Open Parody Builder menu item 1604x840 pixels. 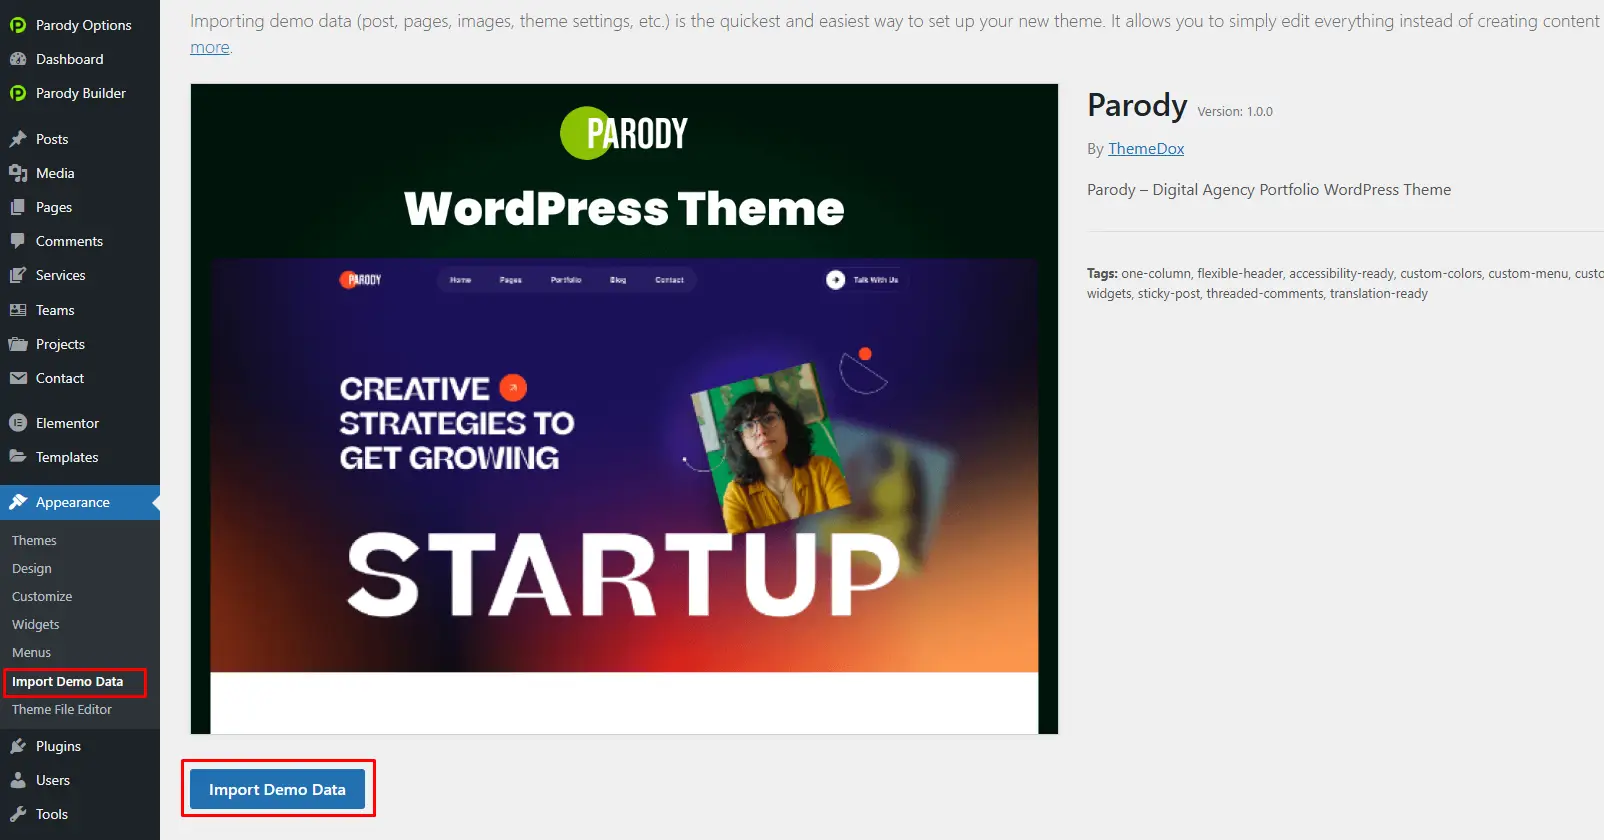80,93
